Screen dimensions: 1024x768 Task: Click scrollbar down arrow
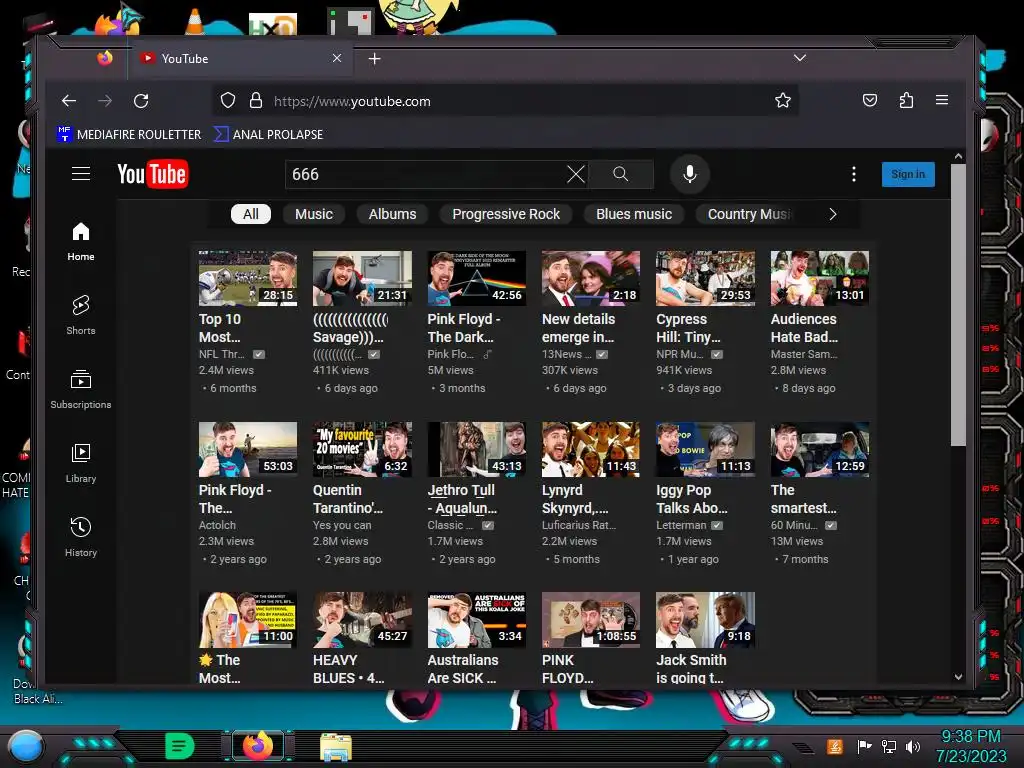pos(958,677)
